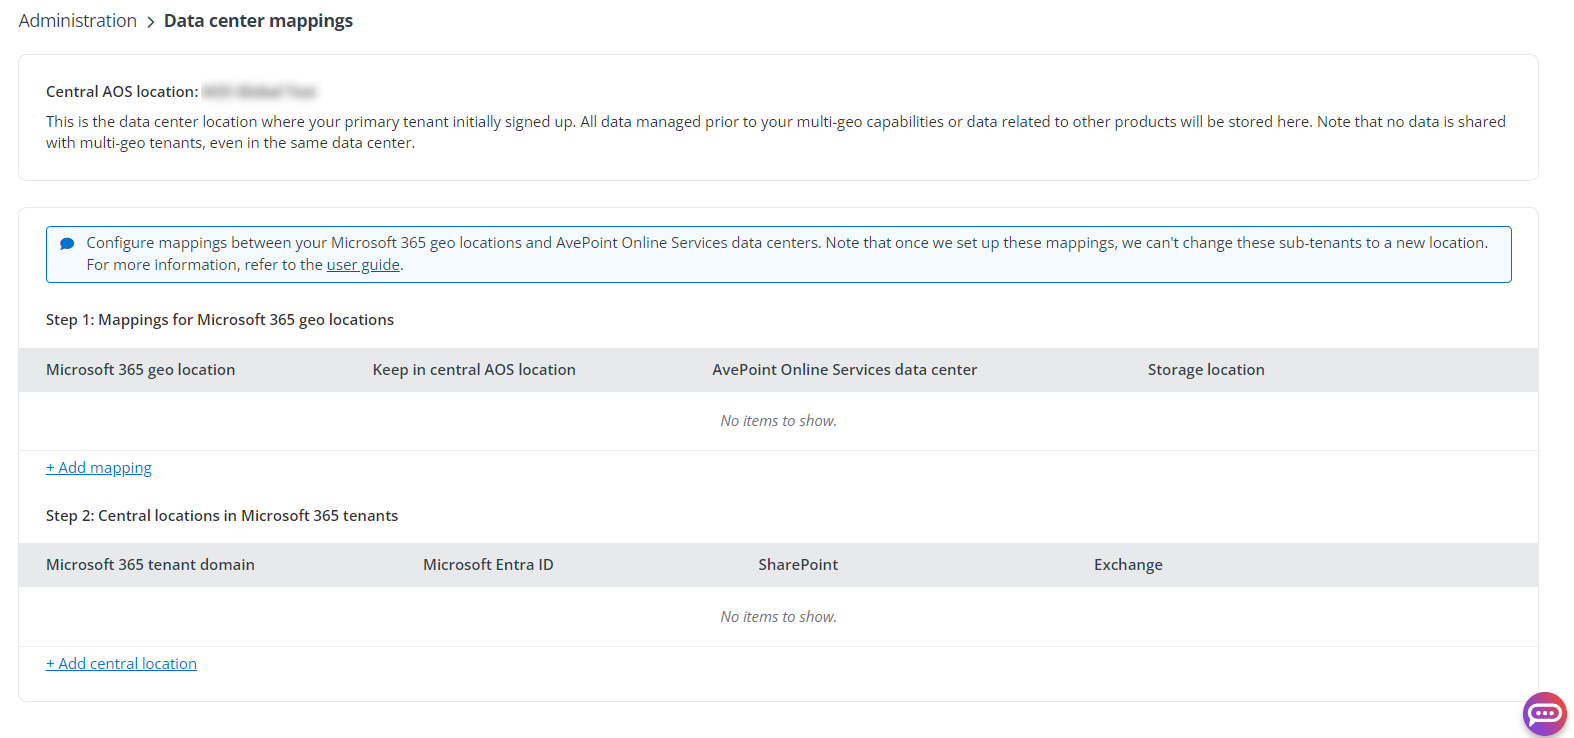This screenshot has width=1574, height=738.
Task: Click the Exchange column header
Action: tap(1128, 565)
